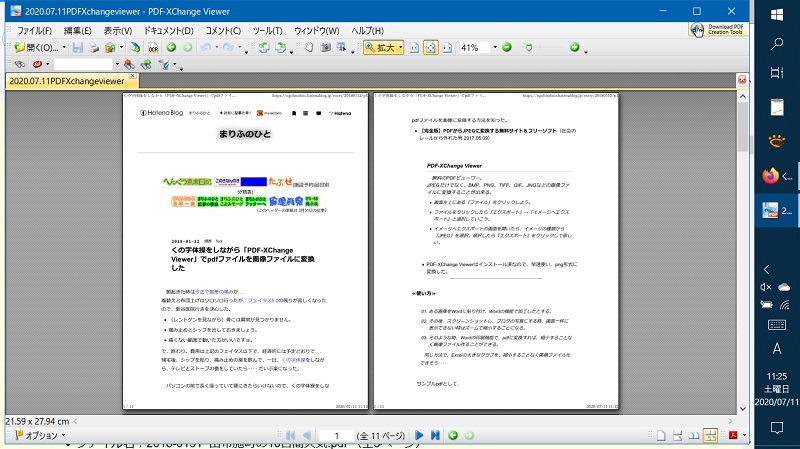Viewport: 800px width, 449px height.
Task: Go to first page button
Action: point(290,435)
